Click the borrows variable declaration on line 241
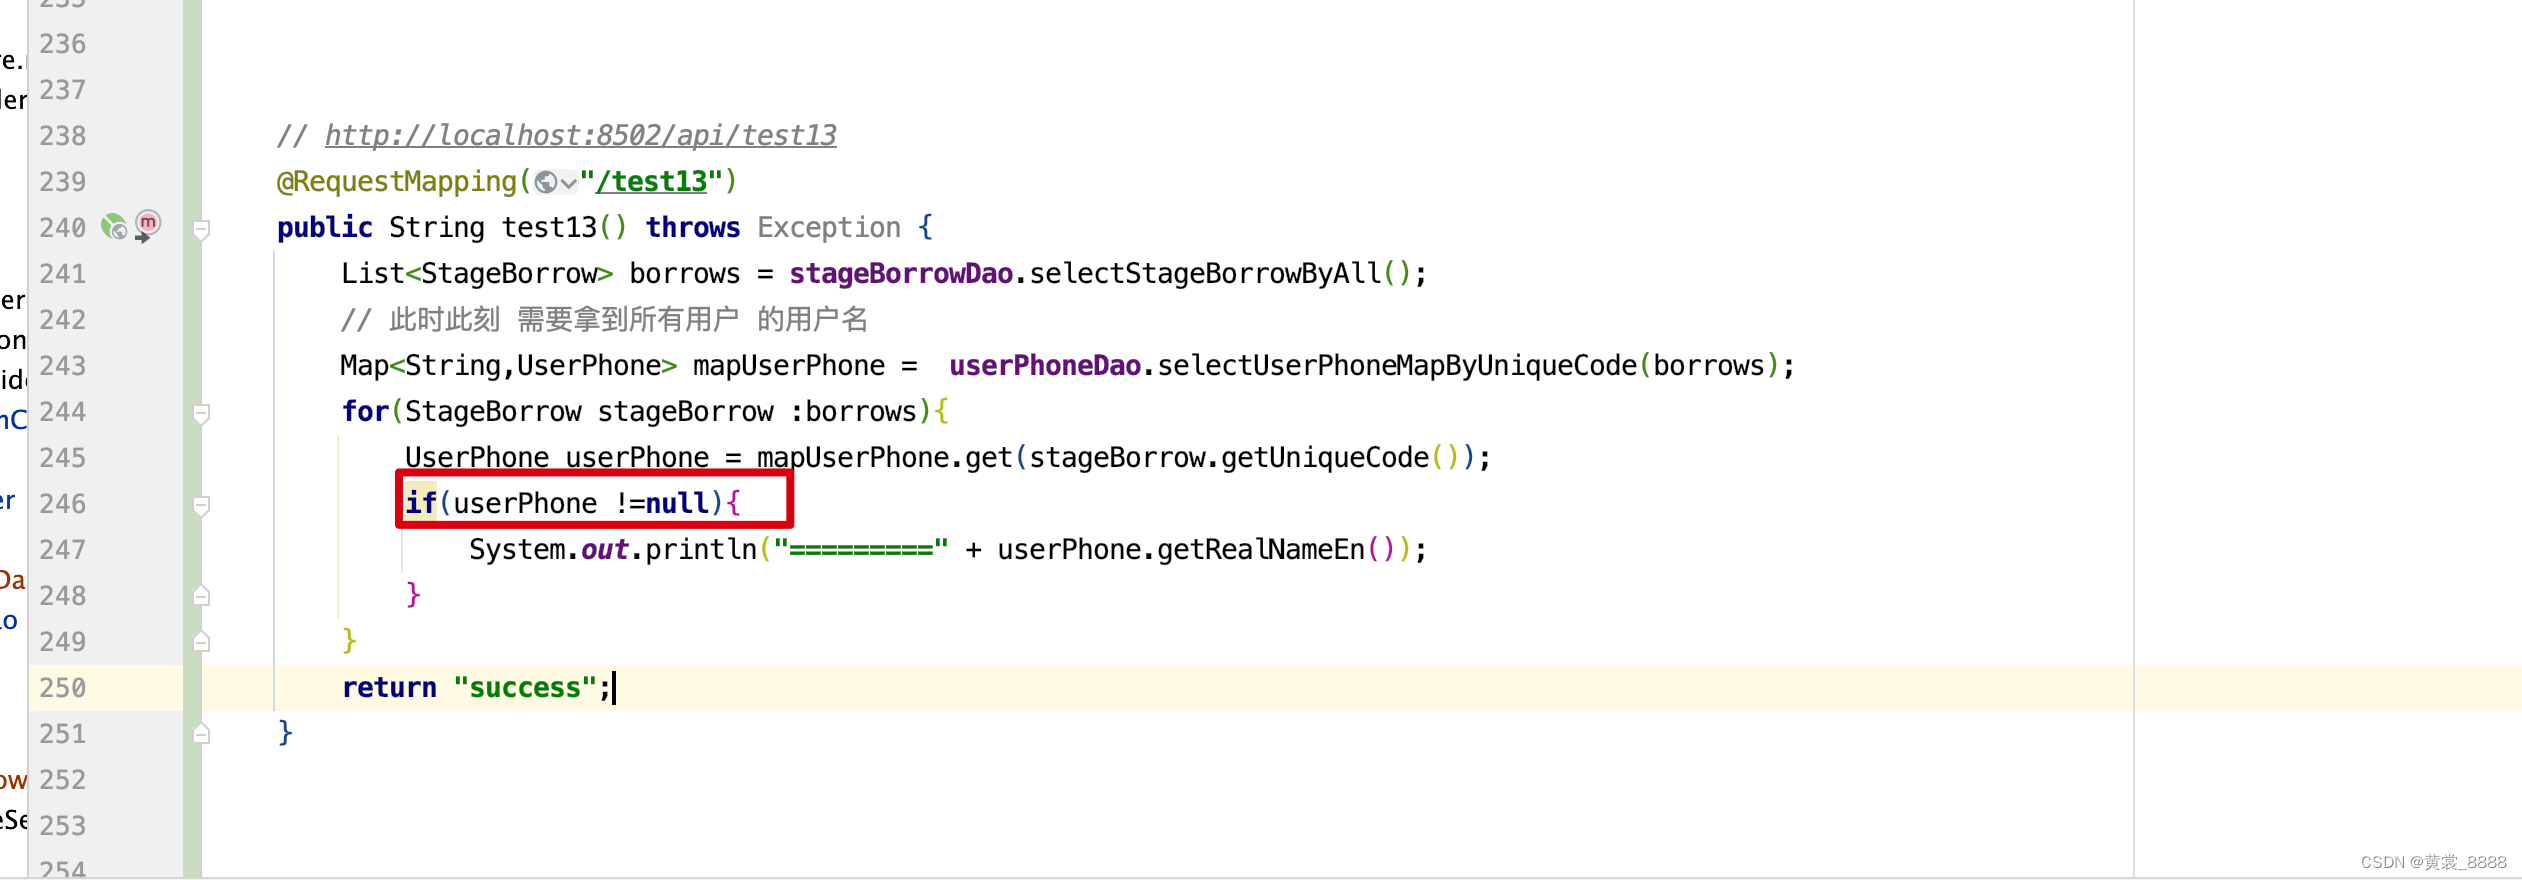Image resolution: width=2522 pixels, height=880 pixels. click(685, 274)
